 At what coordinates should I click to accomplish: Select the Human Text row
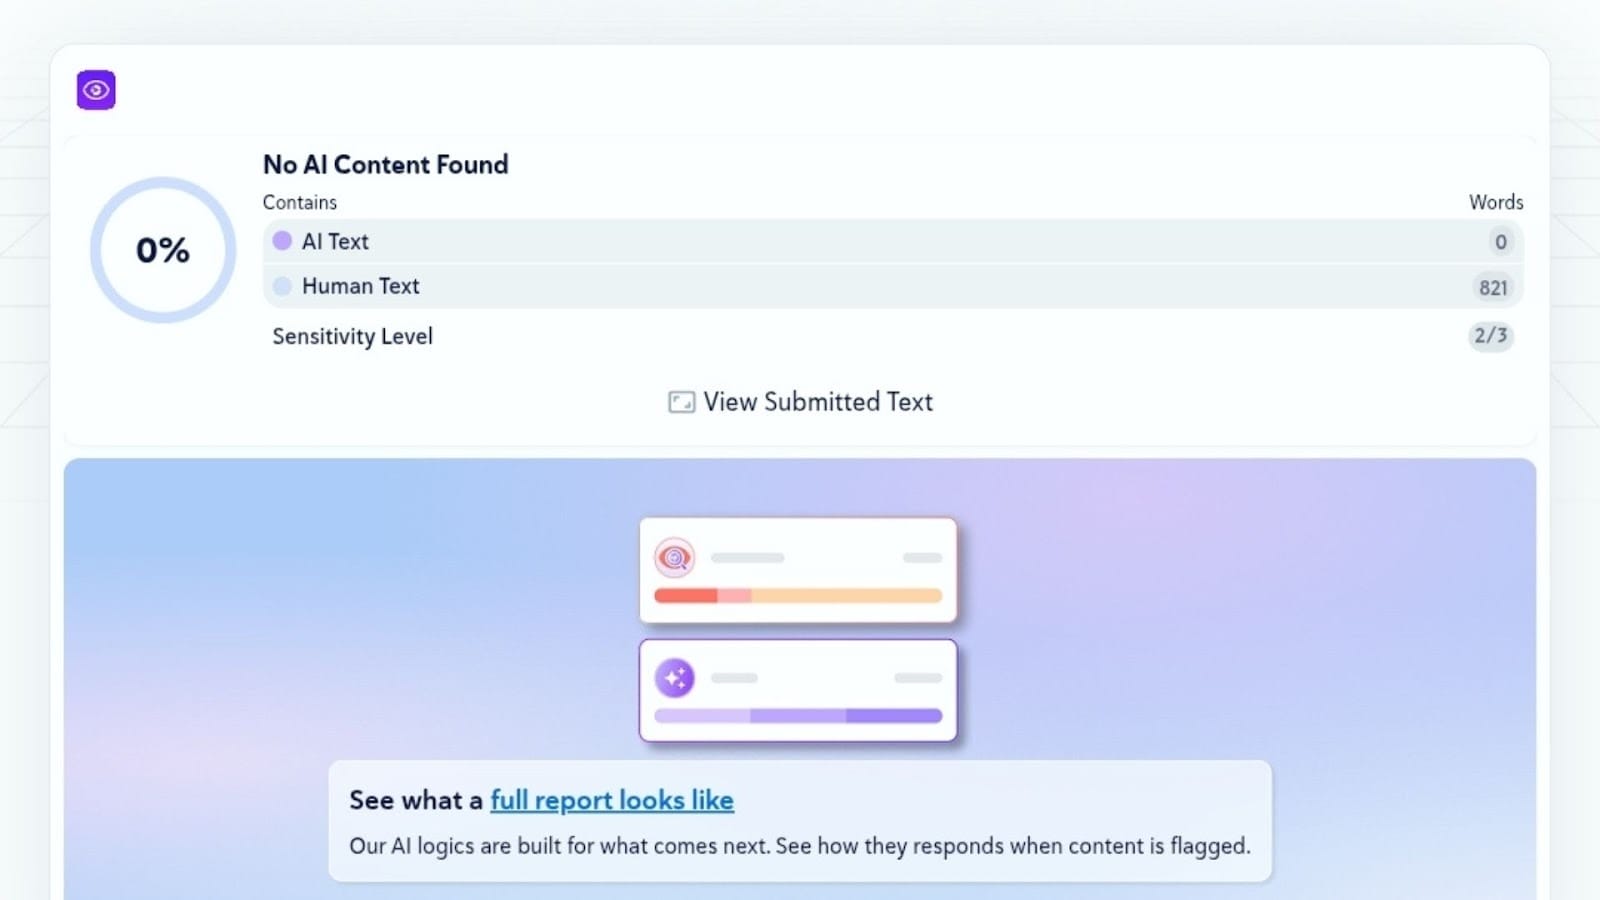(890, 286)
